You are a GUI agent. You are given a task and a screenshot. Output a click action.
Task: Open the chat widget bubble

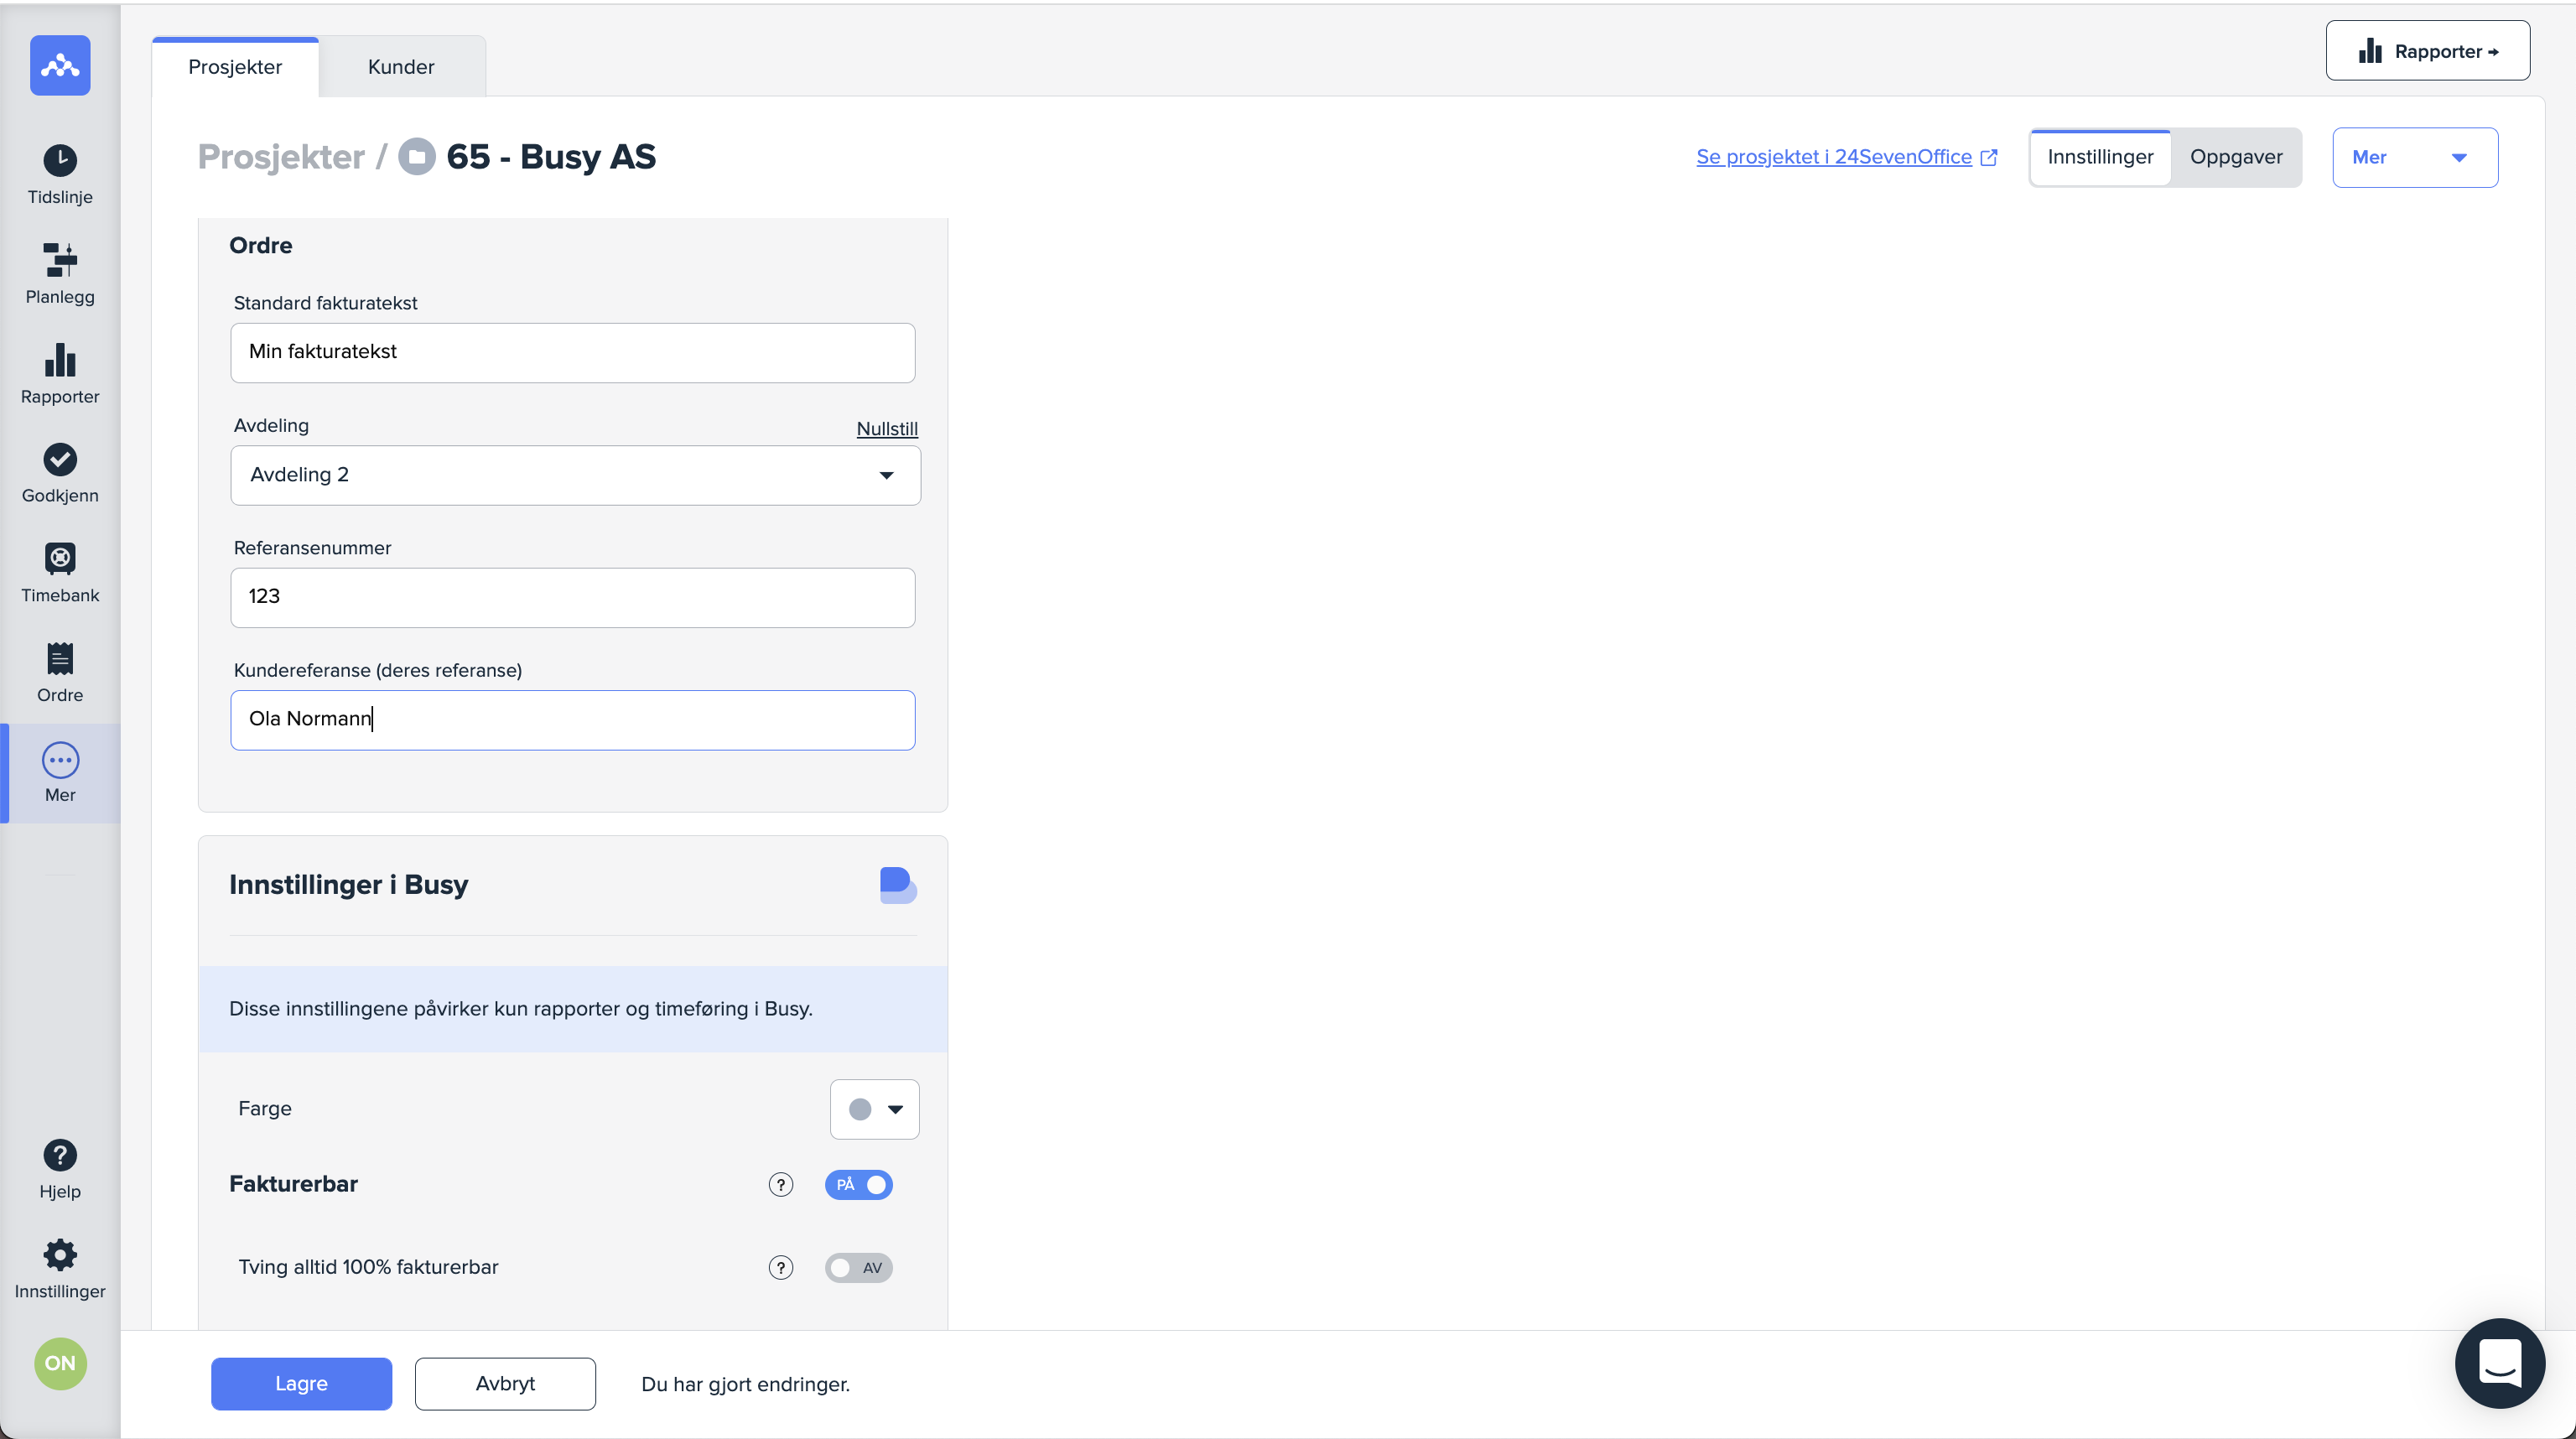click(2499, 1363)
